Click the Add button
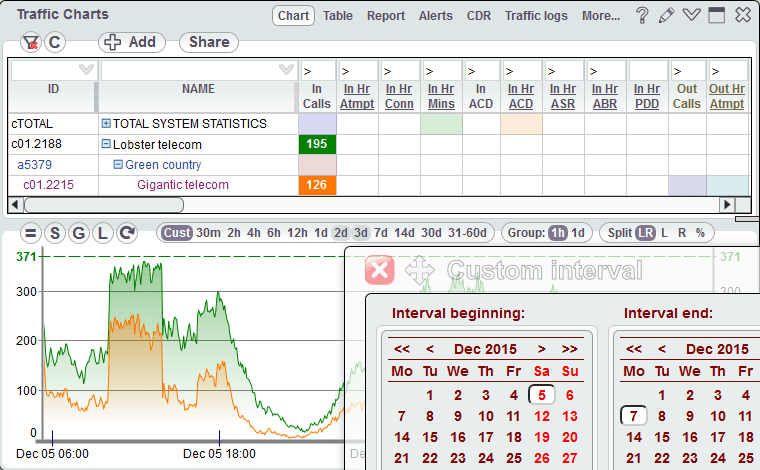The height and width of the screenshot is (470, 760). point(132,42)
